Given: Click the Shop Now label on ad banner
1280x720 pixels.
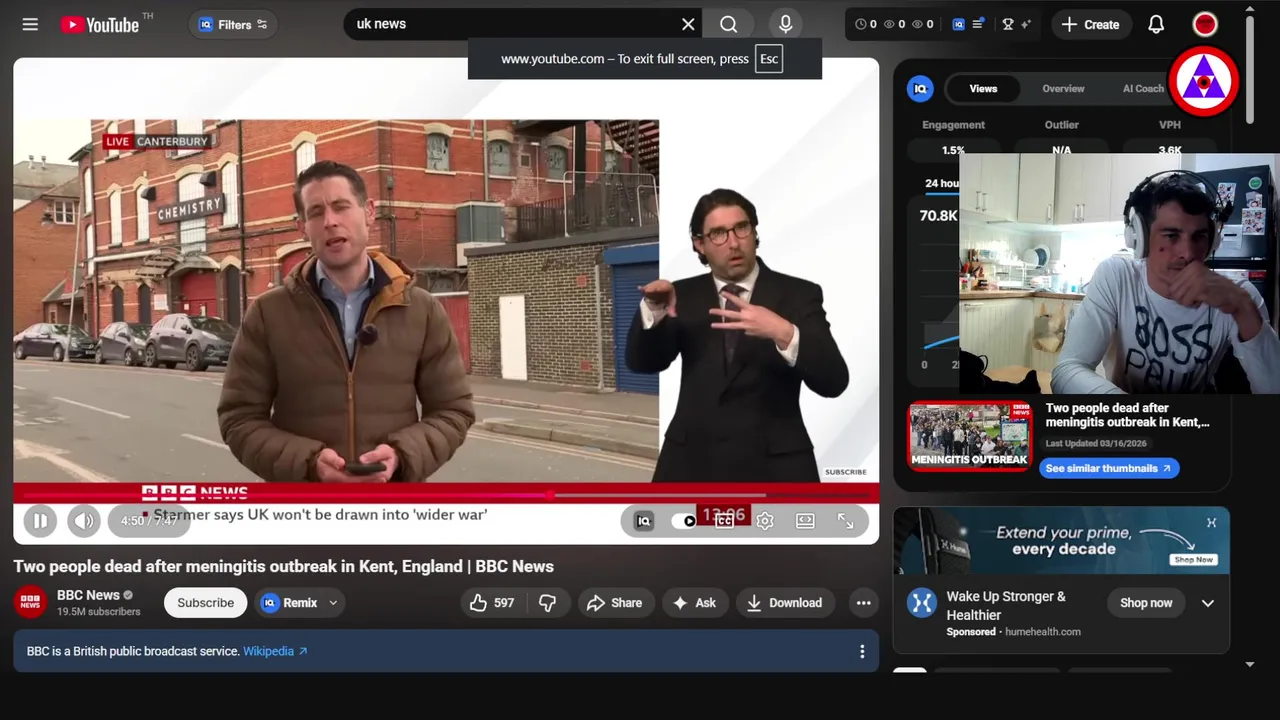Looking at the screenshot, I should 1193,559.
